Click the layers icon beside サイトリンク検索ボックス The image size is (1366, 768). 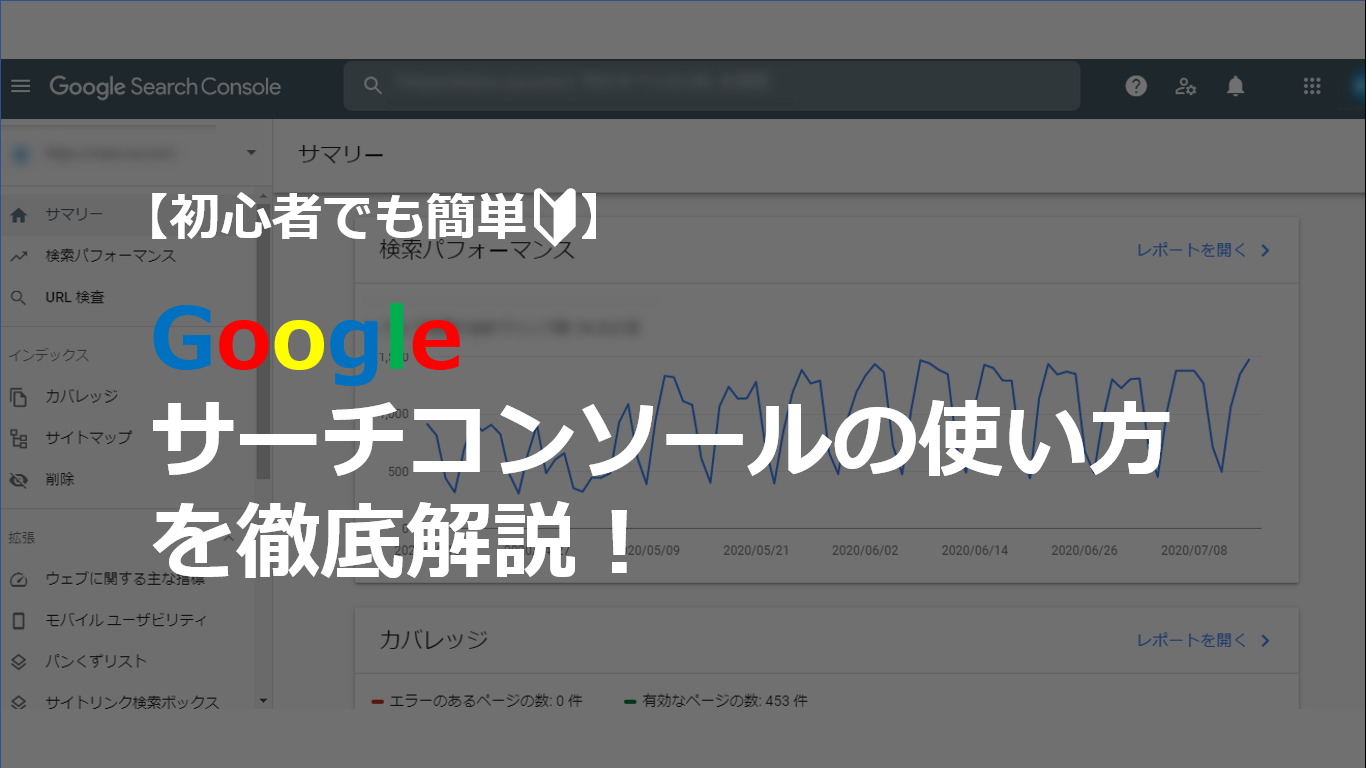tap(18, 703)
